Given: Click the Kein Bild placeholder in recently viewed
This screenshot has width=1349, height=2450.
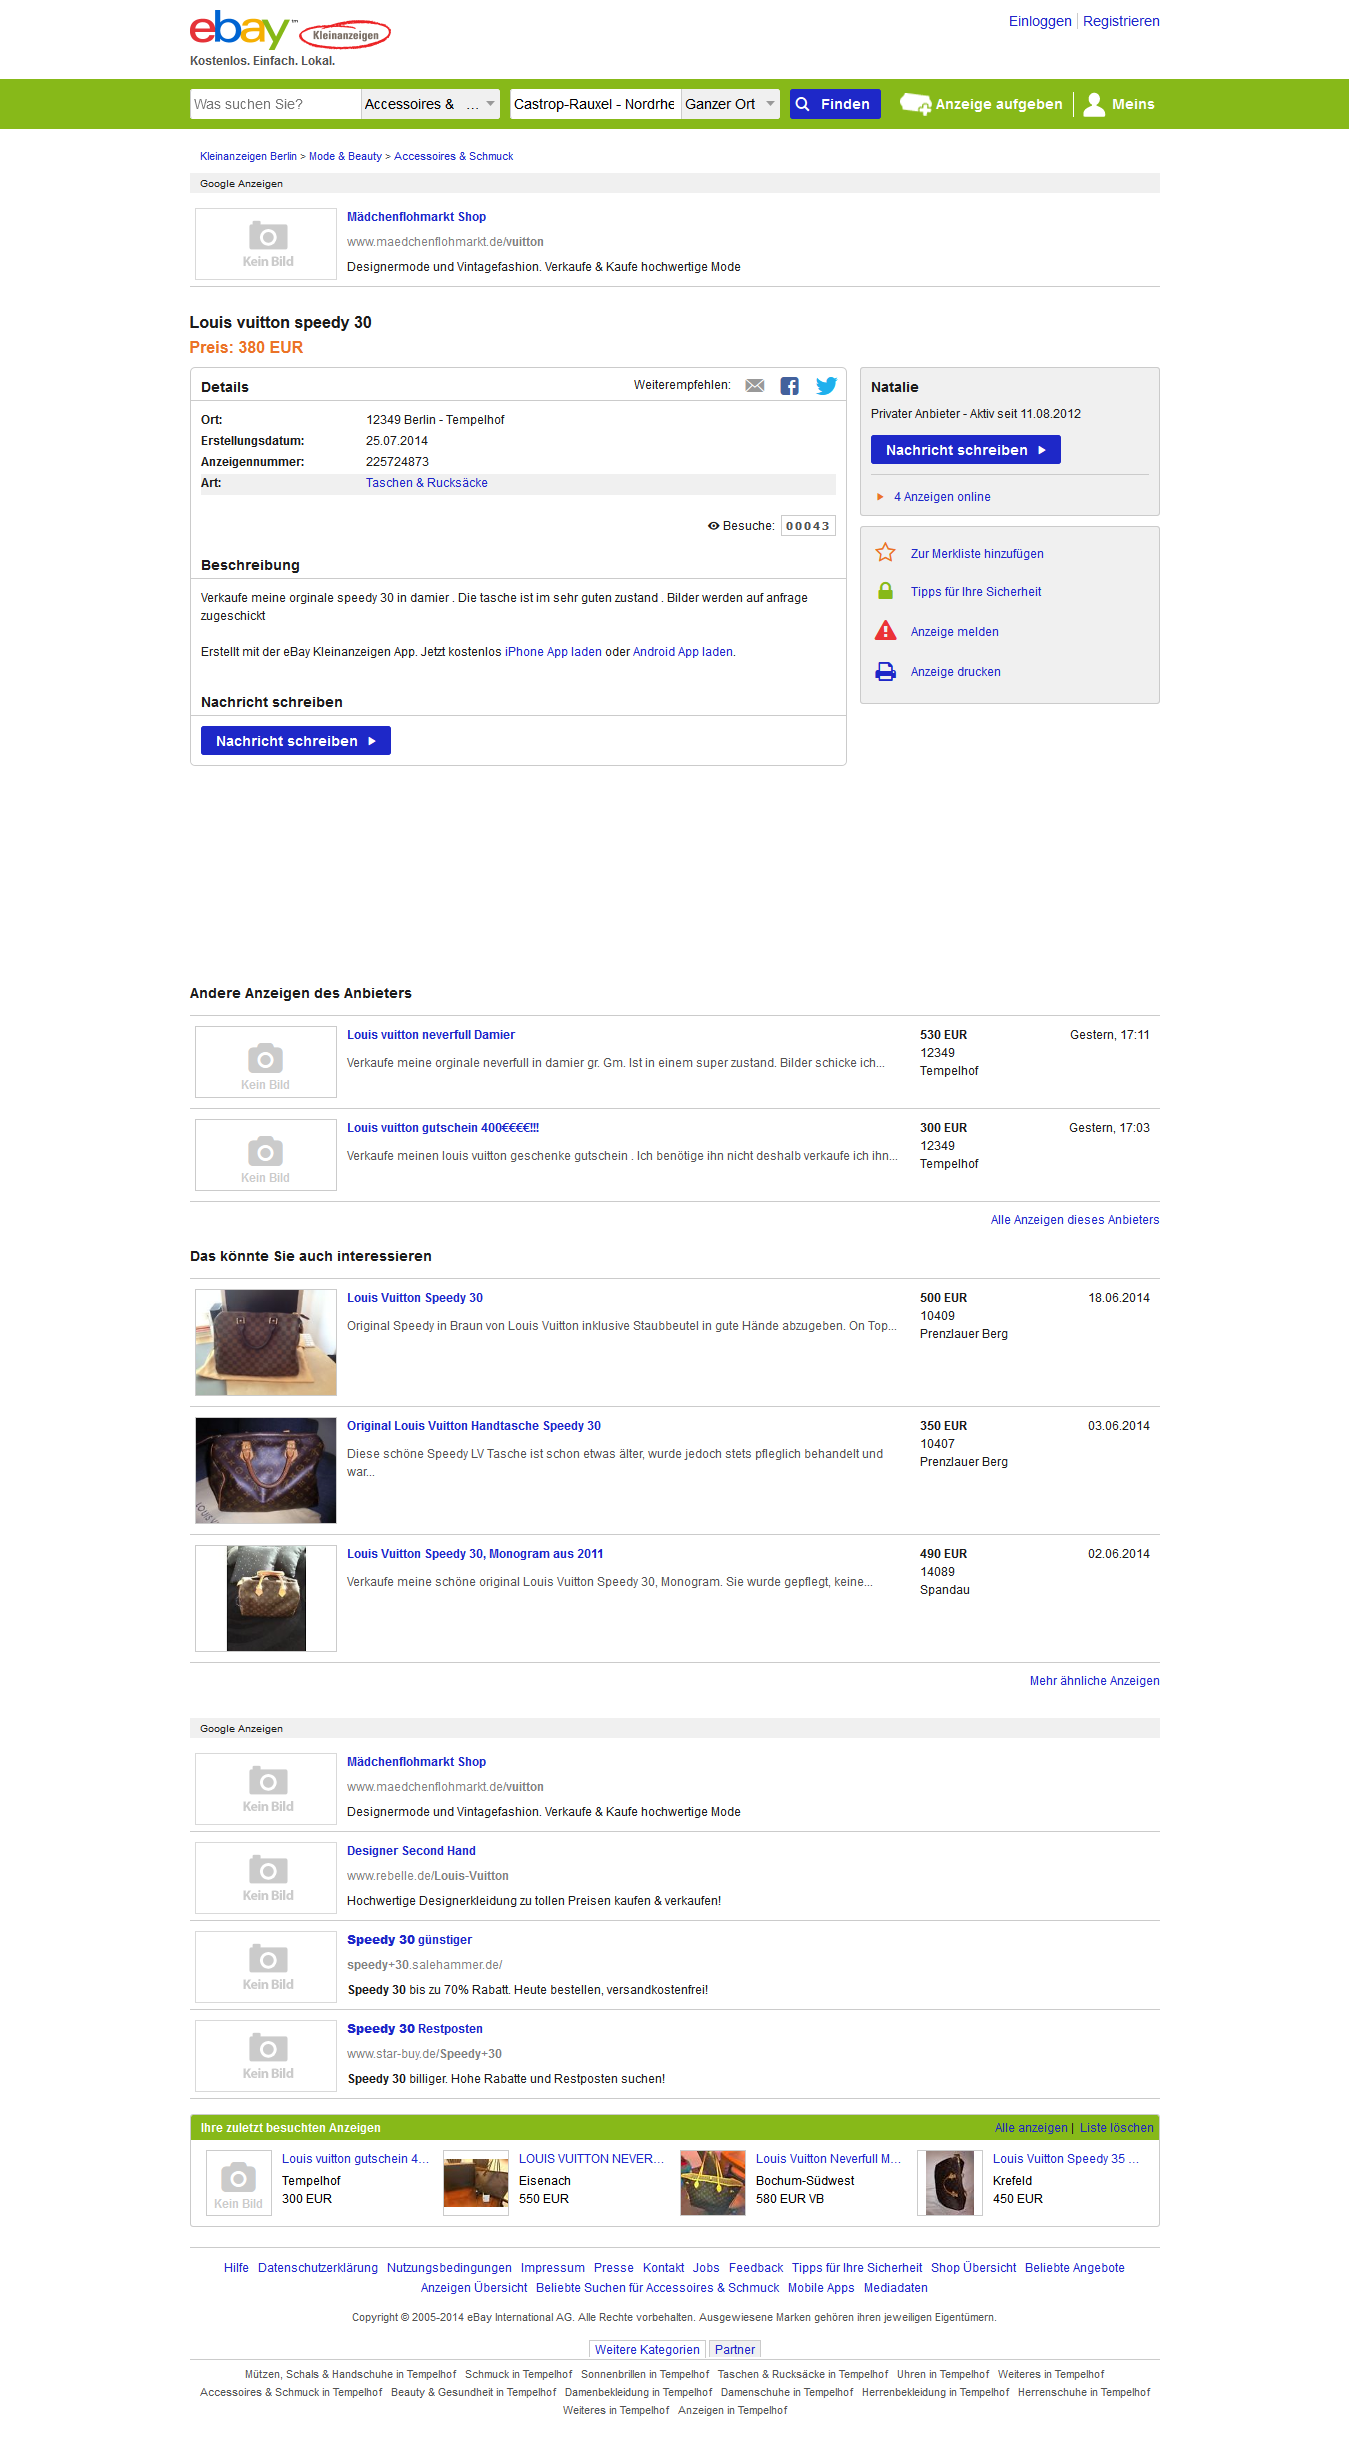Looking at the screenshot, I should (x=239, y=2183).
